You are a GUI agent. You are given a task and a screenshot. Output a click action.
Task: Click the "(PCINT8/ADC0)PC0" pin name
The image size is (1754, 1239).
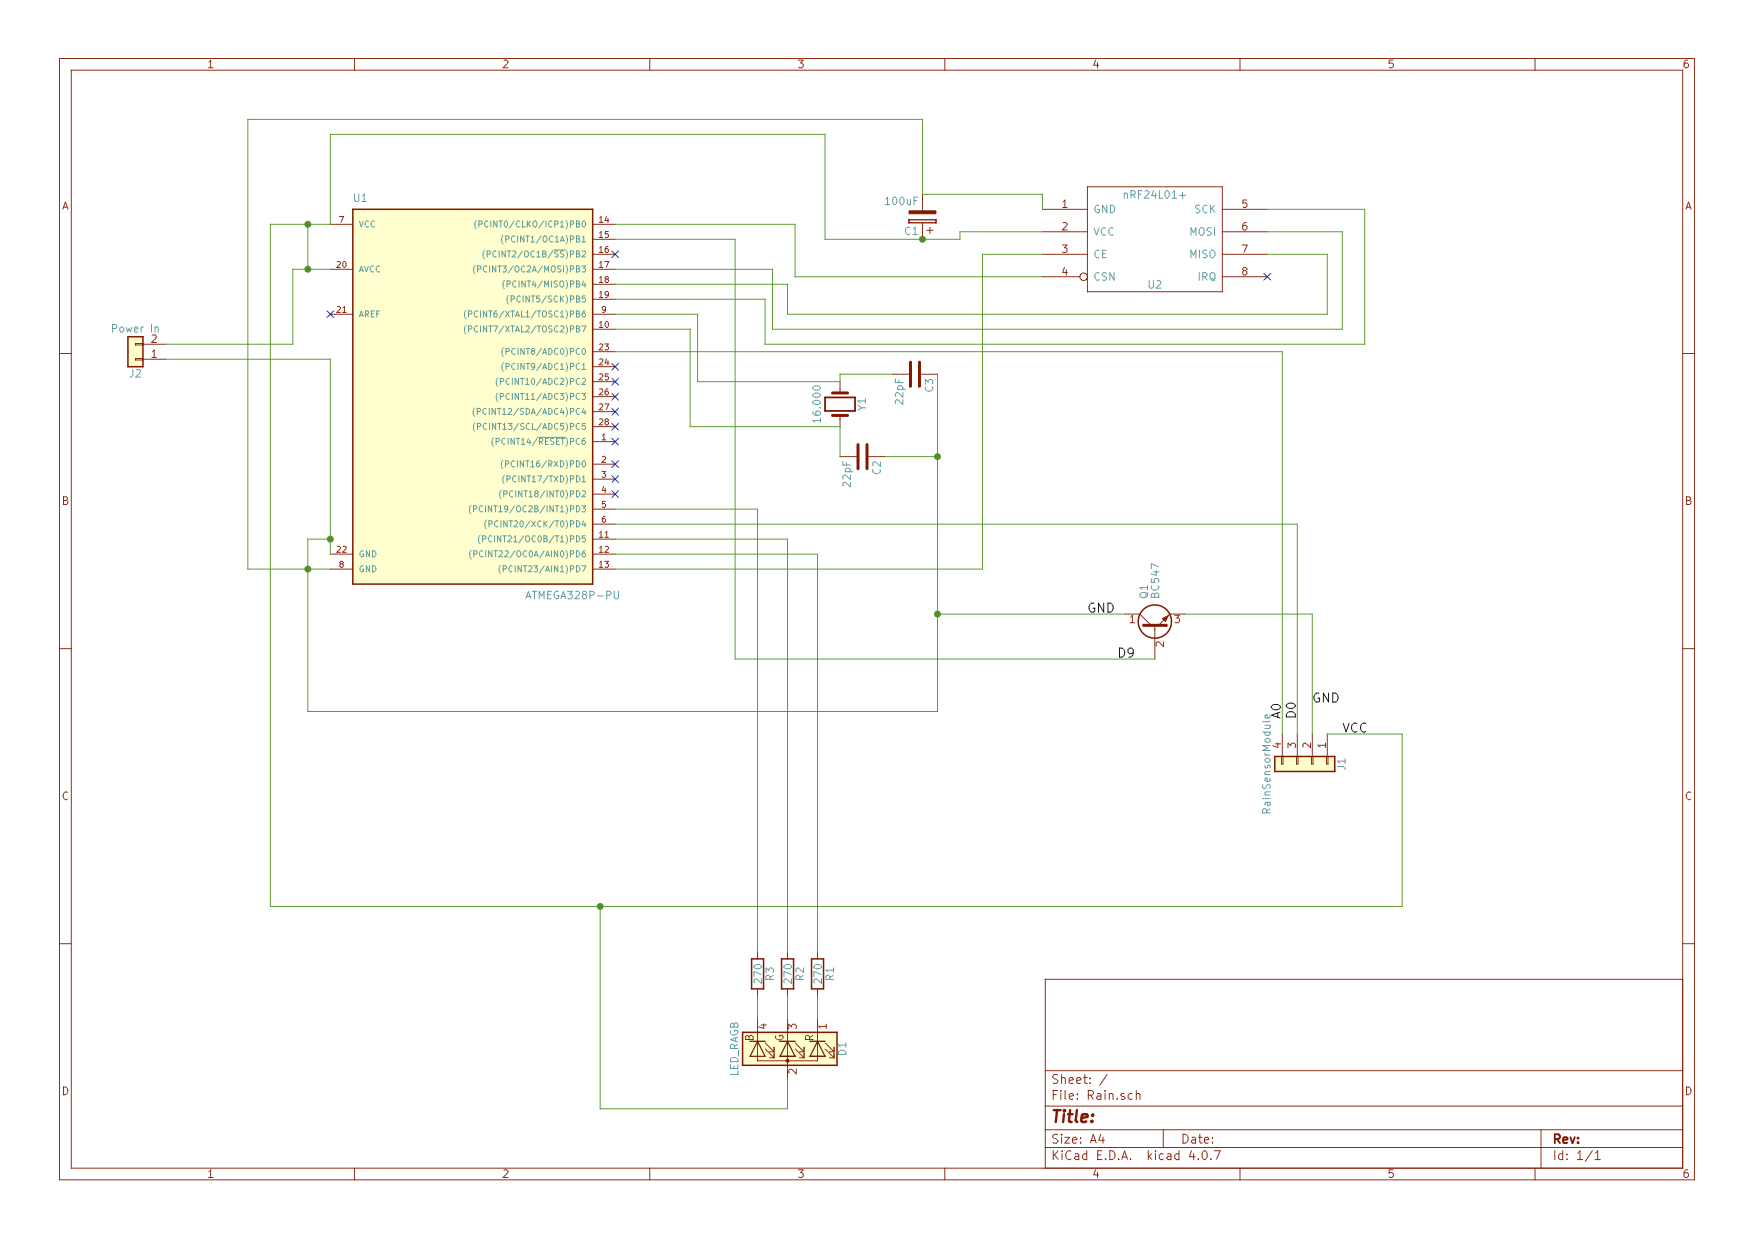(x=543, y=352)
